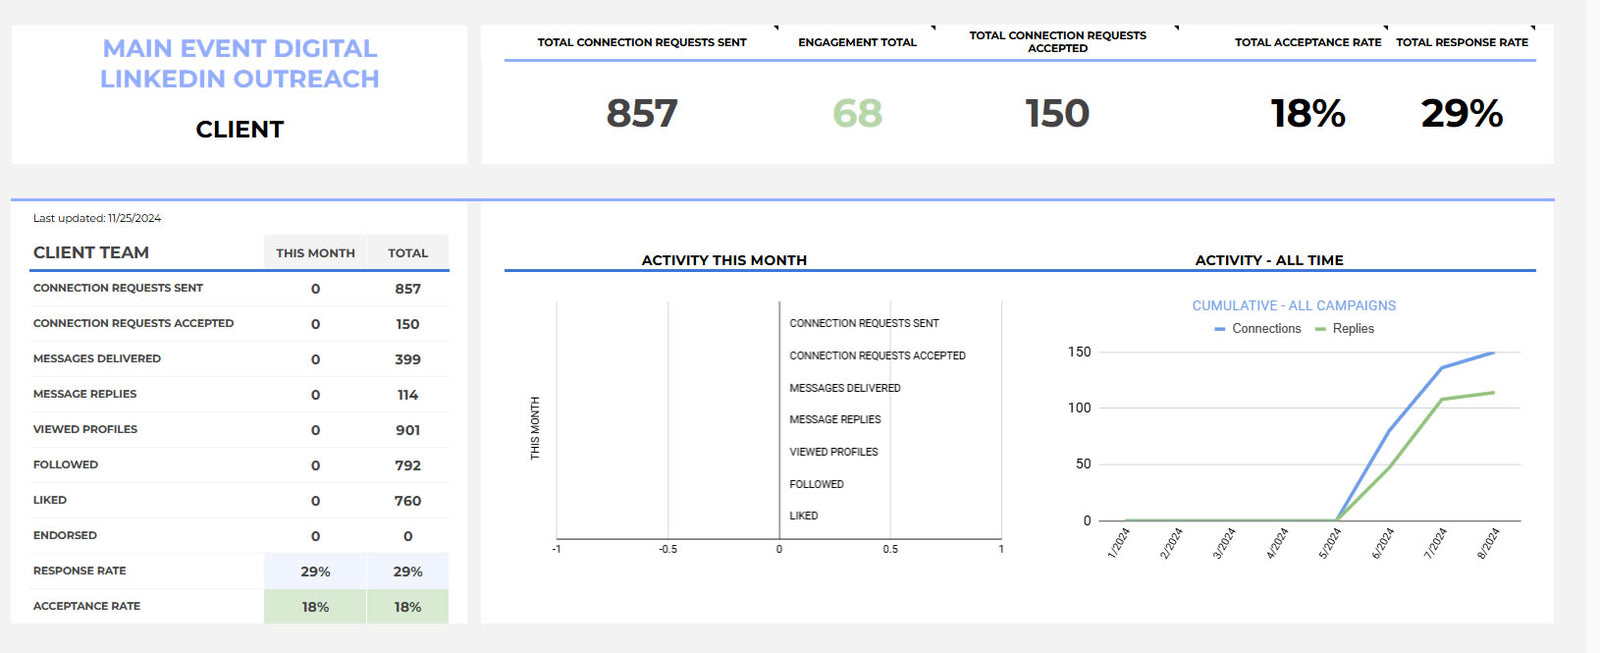Click the note indicator on Total Connection Requests Sent
The image size is (1600, 653).
(x=776, y=28)
